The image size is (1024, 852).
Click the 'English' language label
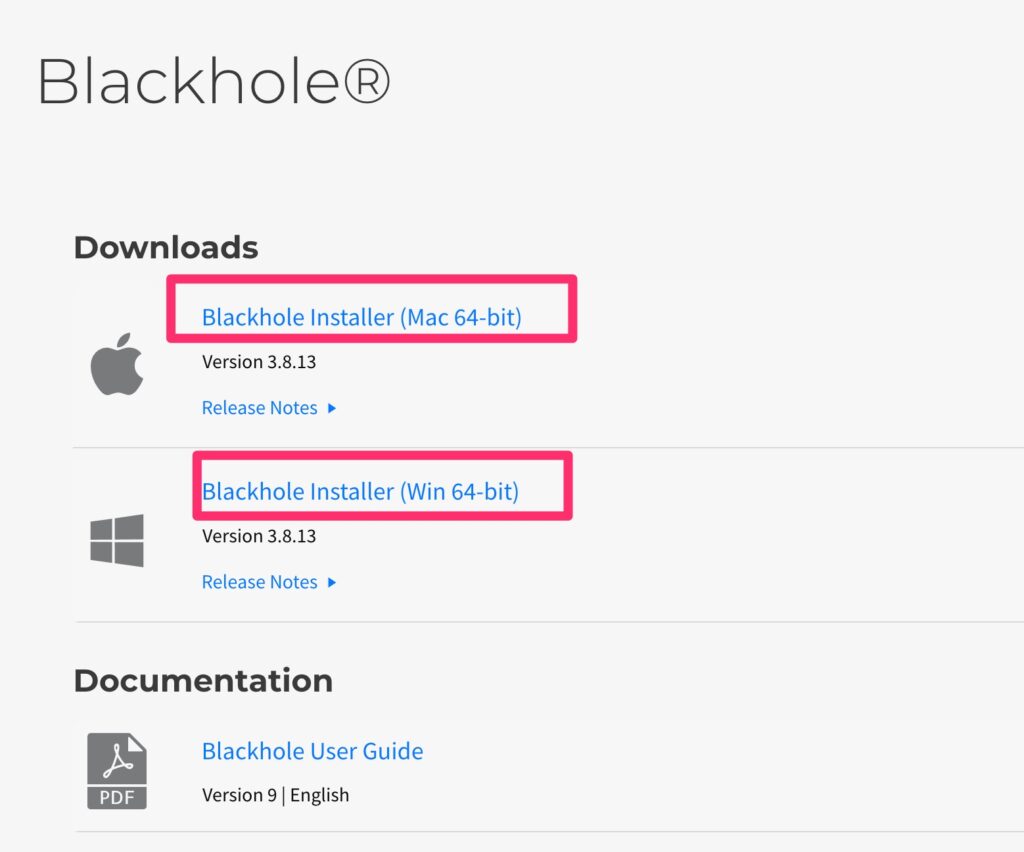pyautogui.click(x=320, y=795)
